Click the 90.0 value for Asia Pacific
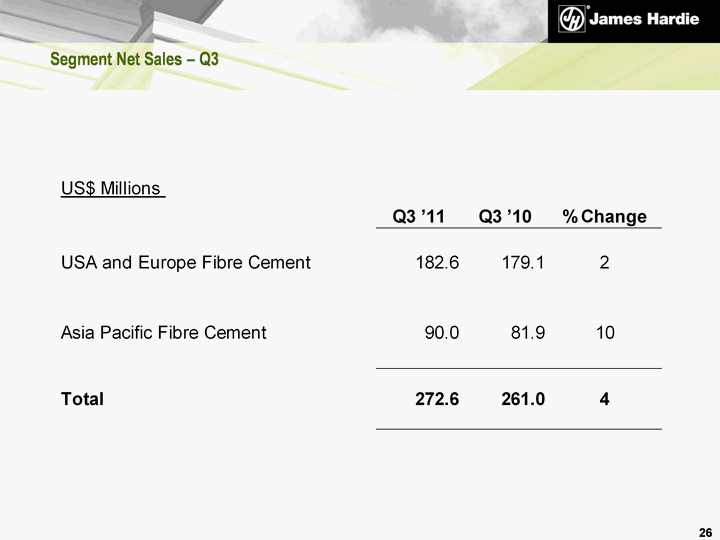 click(x=442, y=333)
